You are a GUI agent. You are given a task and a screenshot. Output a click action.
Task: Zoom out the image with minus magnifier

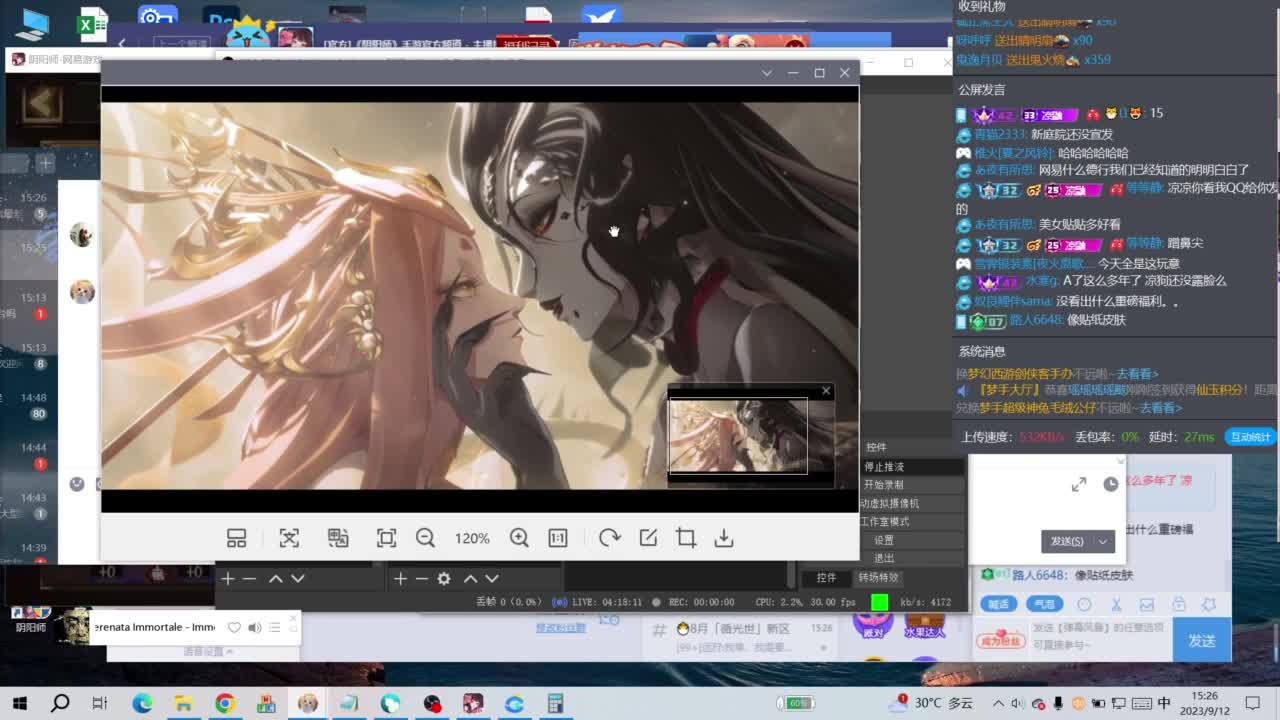(x=425, y=538)
